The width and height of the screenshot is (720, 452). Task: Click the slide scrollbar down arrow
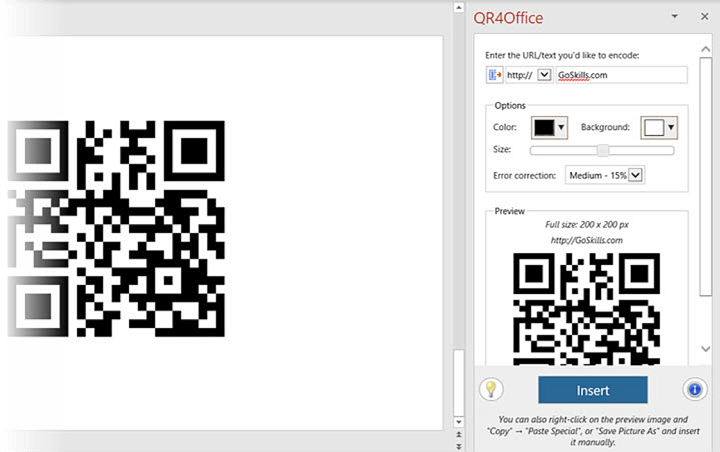(x=458, y=422)
